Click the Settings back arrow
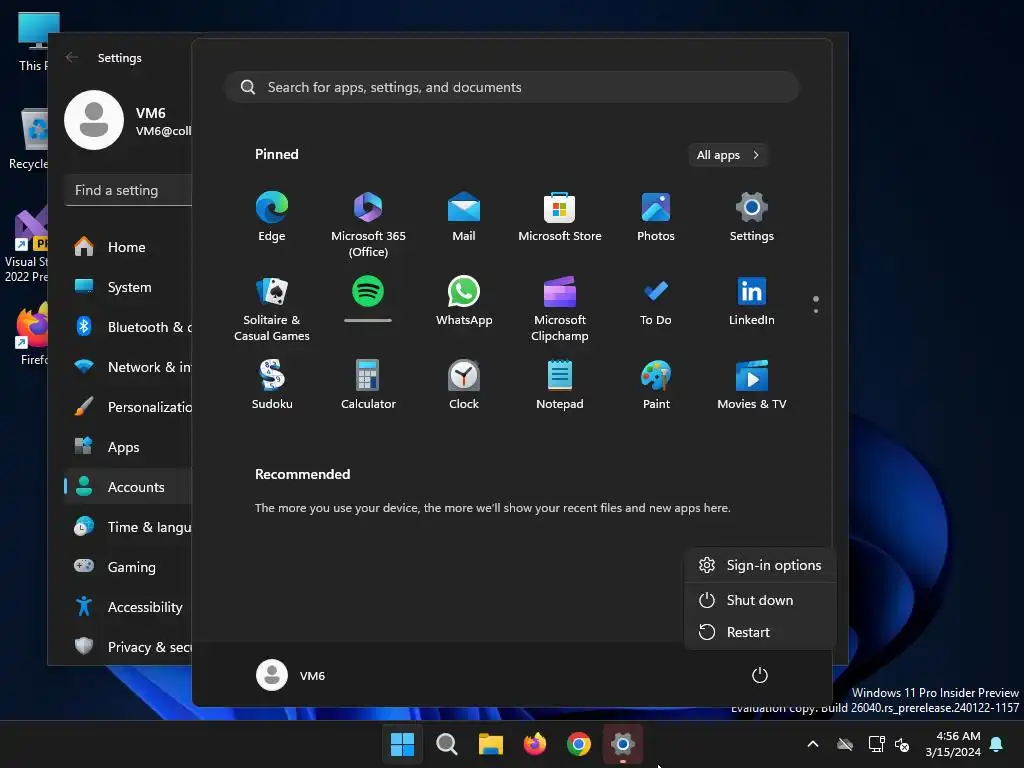The image size is (1024, 768). click(72, 57)
